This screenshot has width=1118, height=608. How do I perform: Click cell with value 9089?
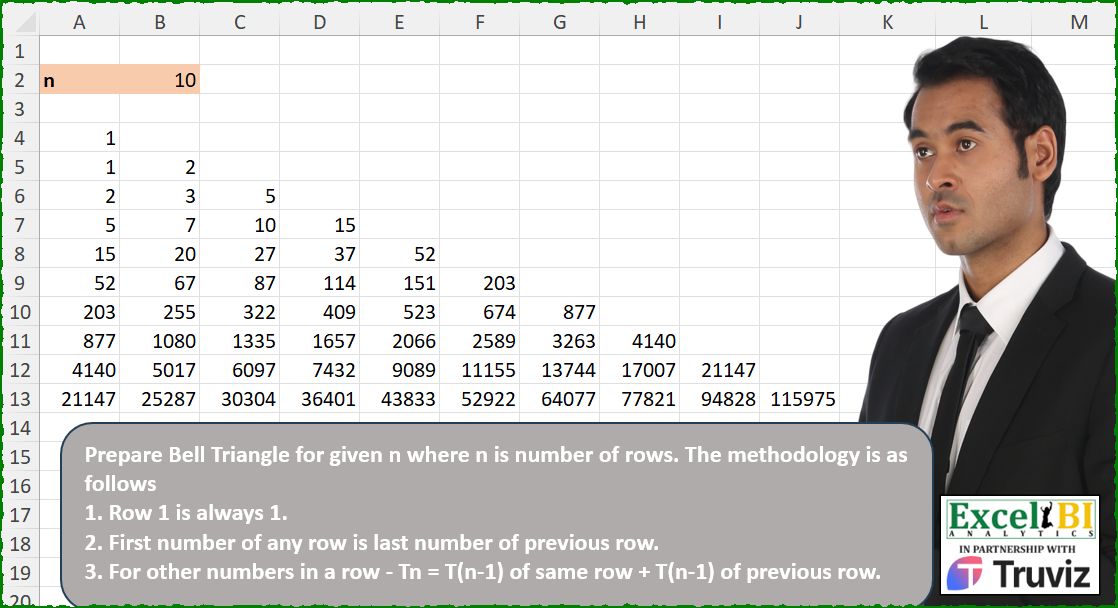[399, 370]
